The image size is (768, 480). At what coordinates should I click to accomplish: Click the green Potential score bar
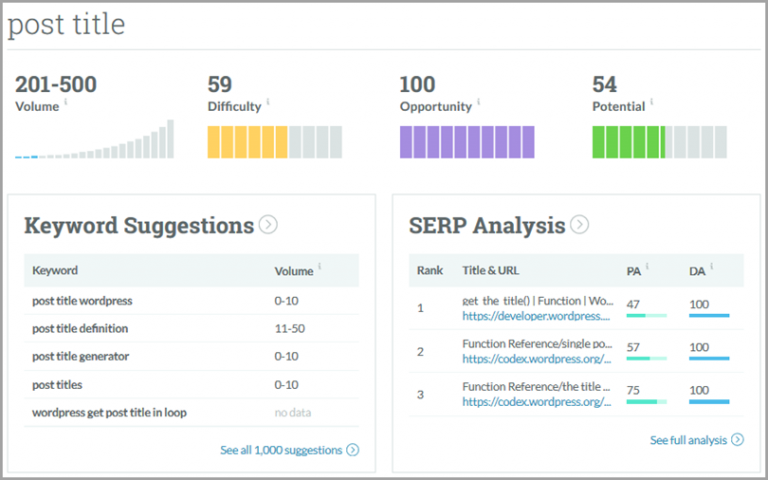[663, 142]
